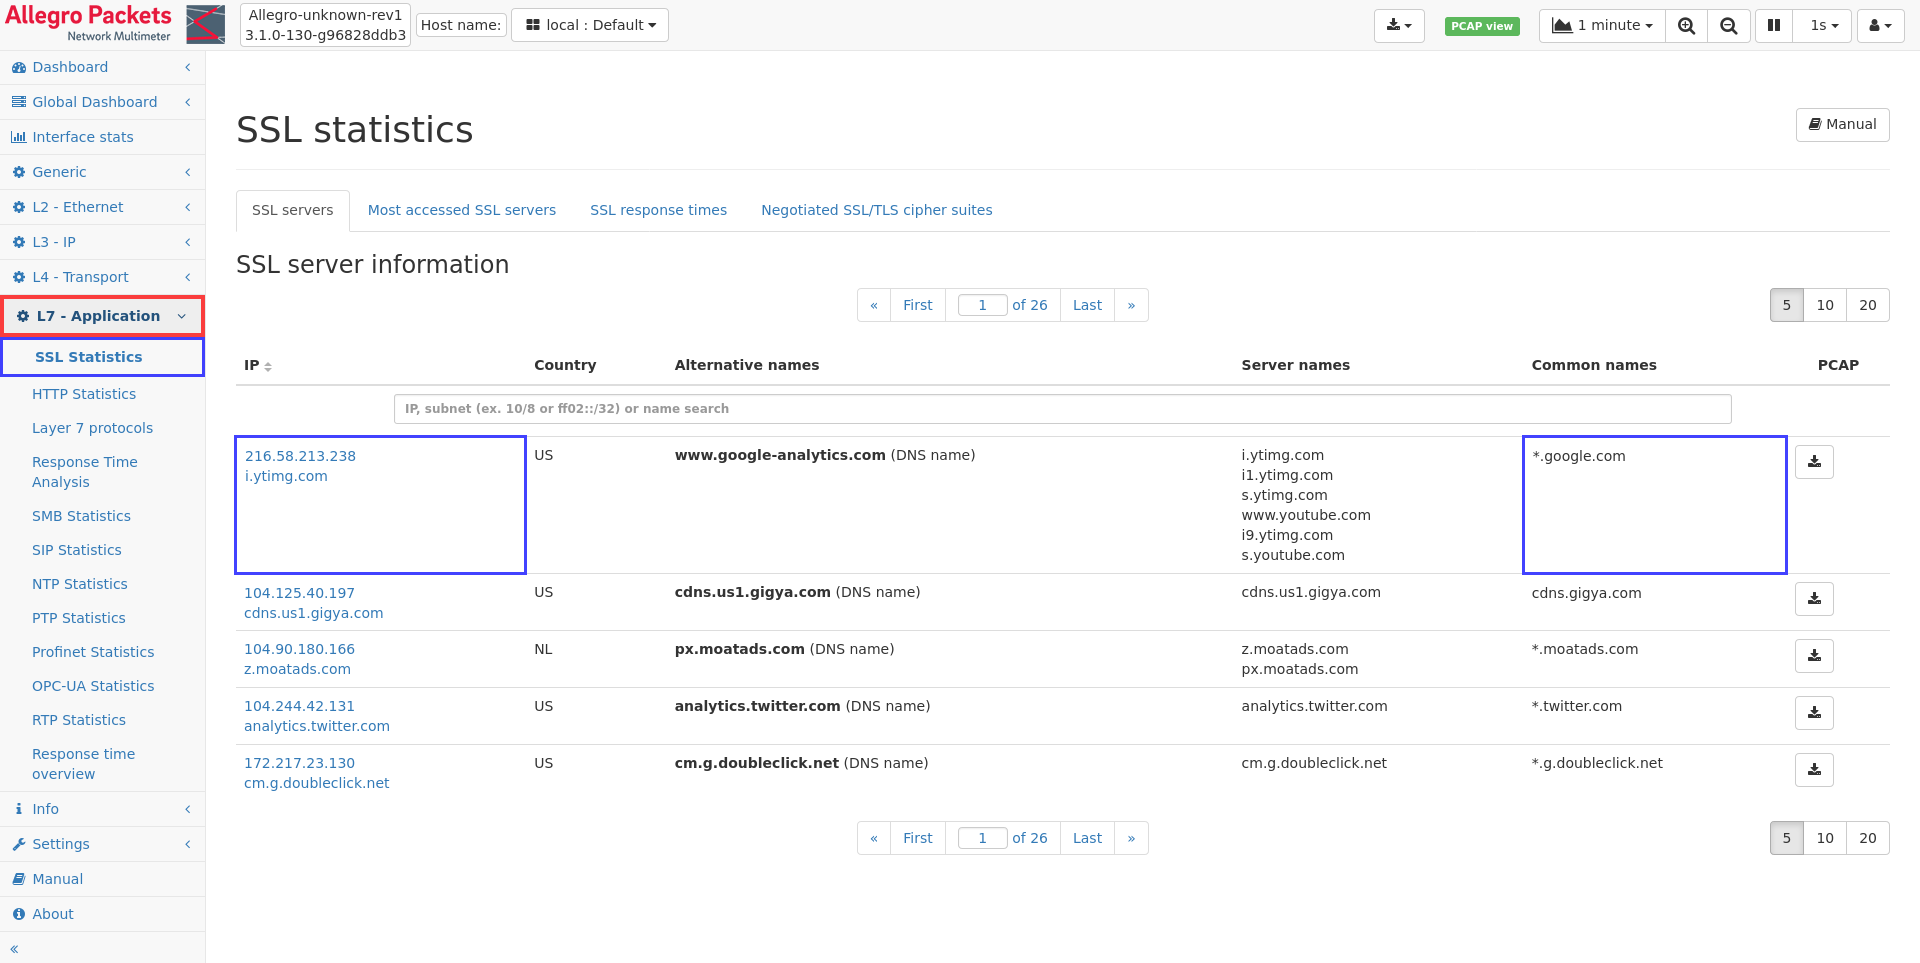Focus the IP, subnet or name search field
This screenshot has height=963, width=1920.
click(x=1062, y=409)
